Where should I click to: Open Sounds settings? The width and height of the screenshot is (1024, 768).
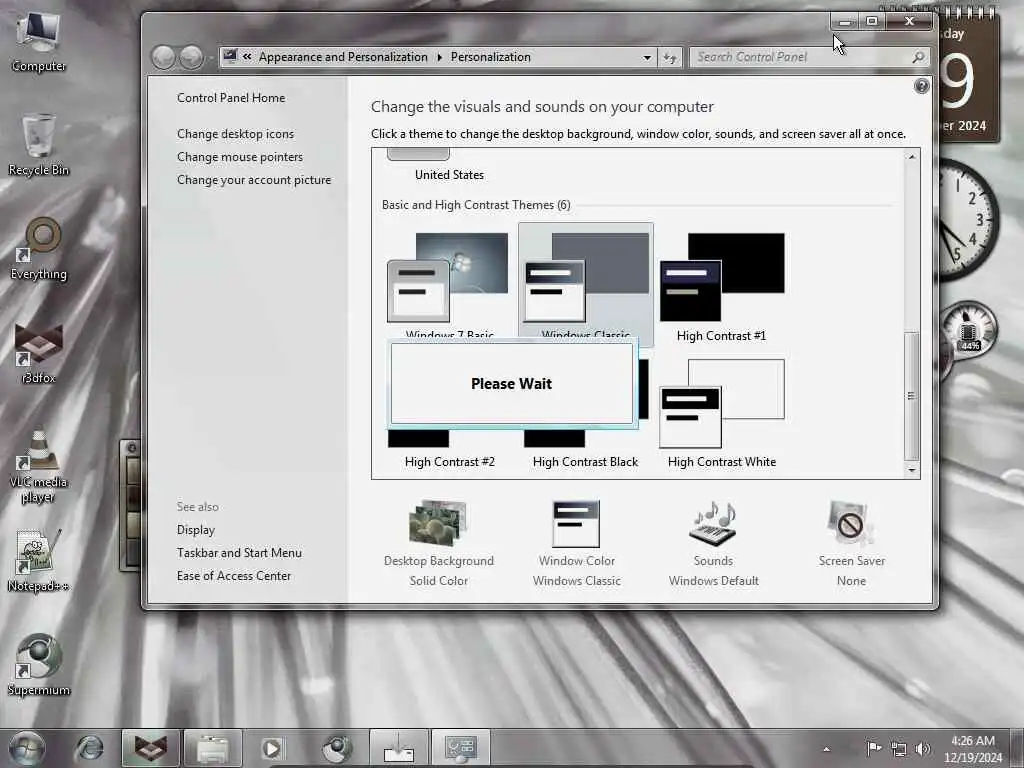[713, 543]
